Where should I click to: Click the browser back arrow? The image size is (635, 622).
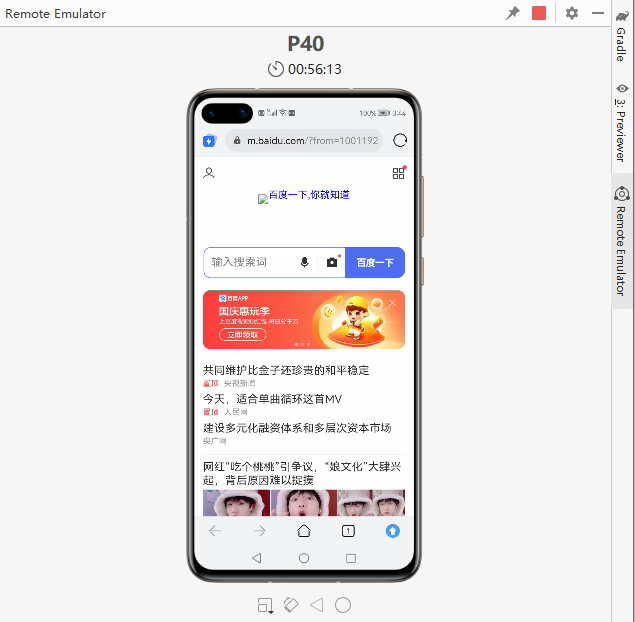(x=215, y=530)
